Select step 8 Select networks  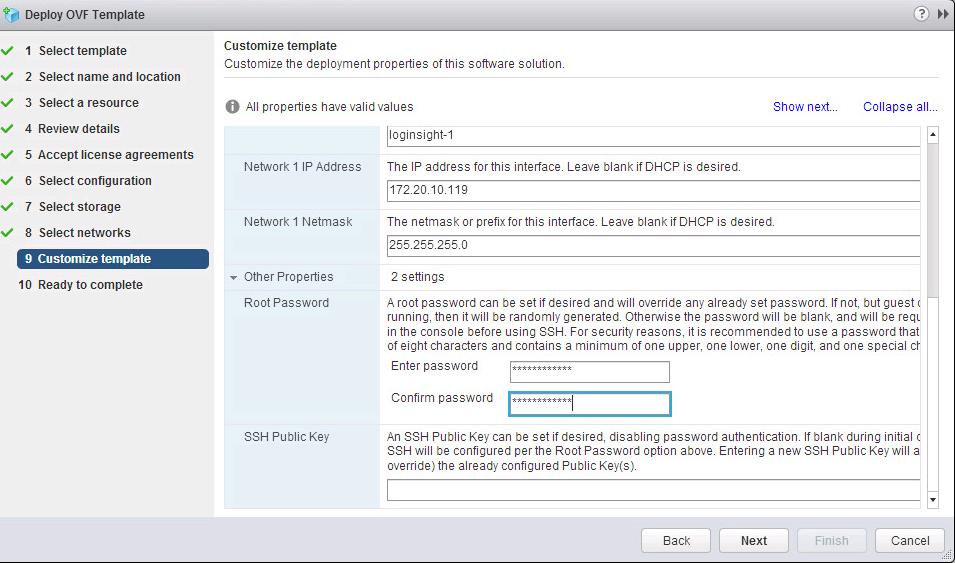click(84, 233)
